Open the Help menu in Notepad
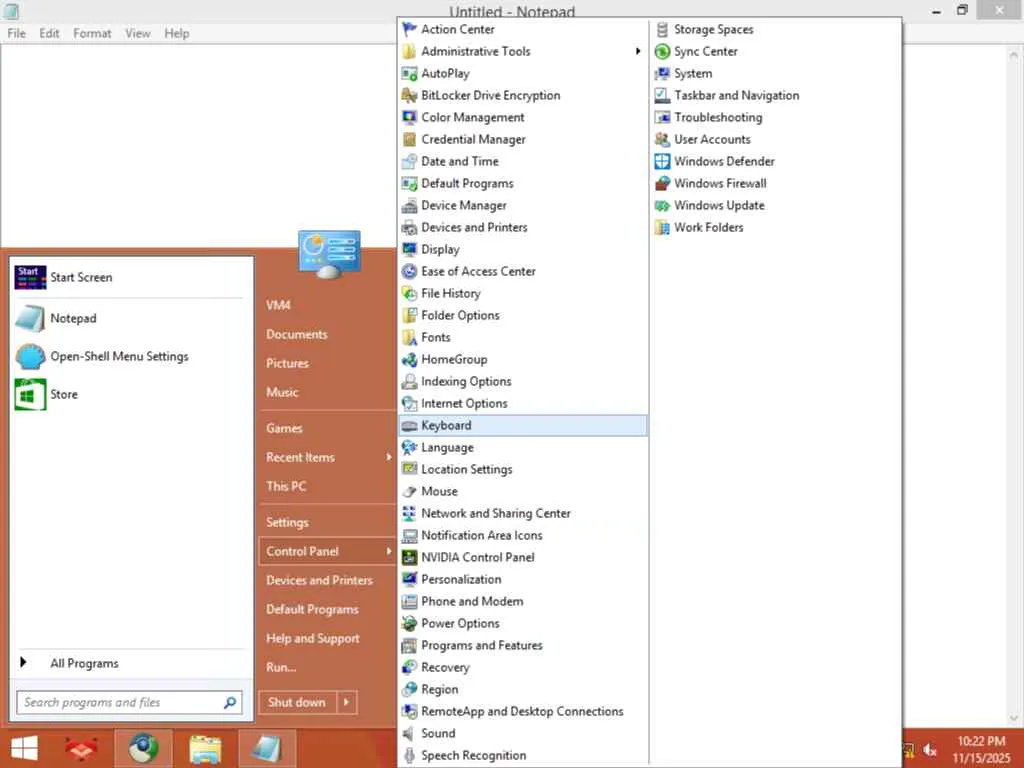 [176, 33]
